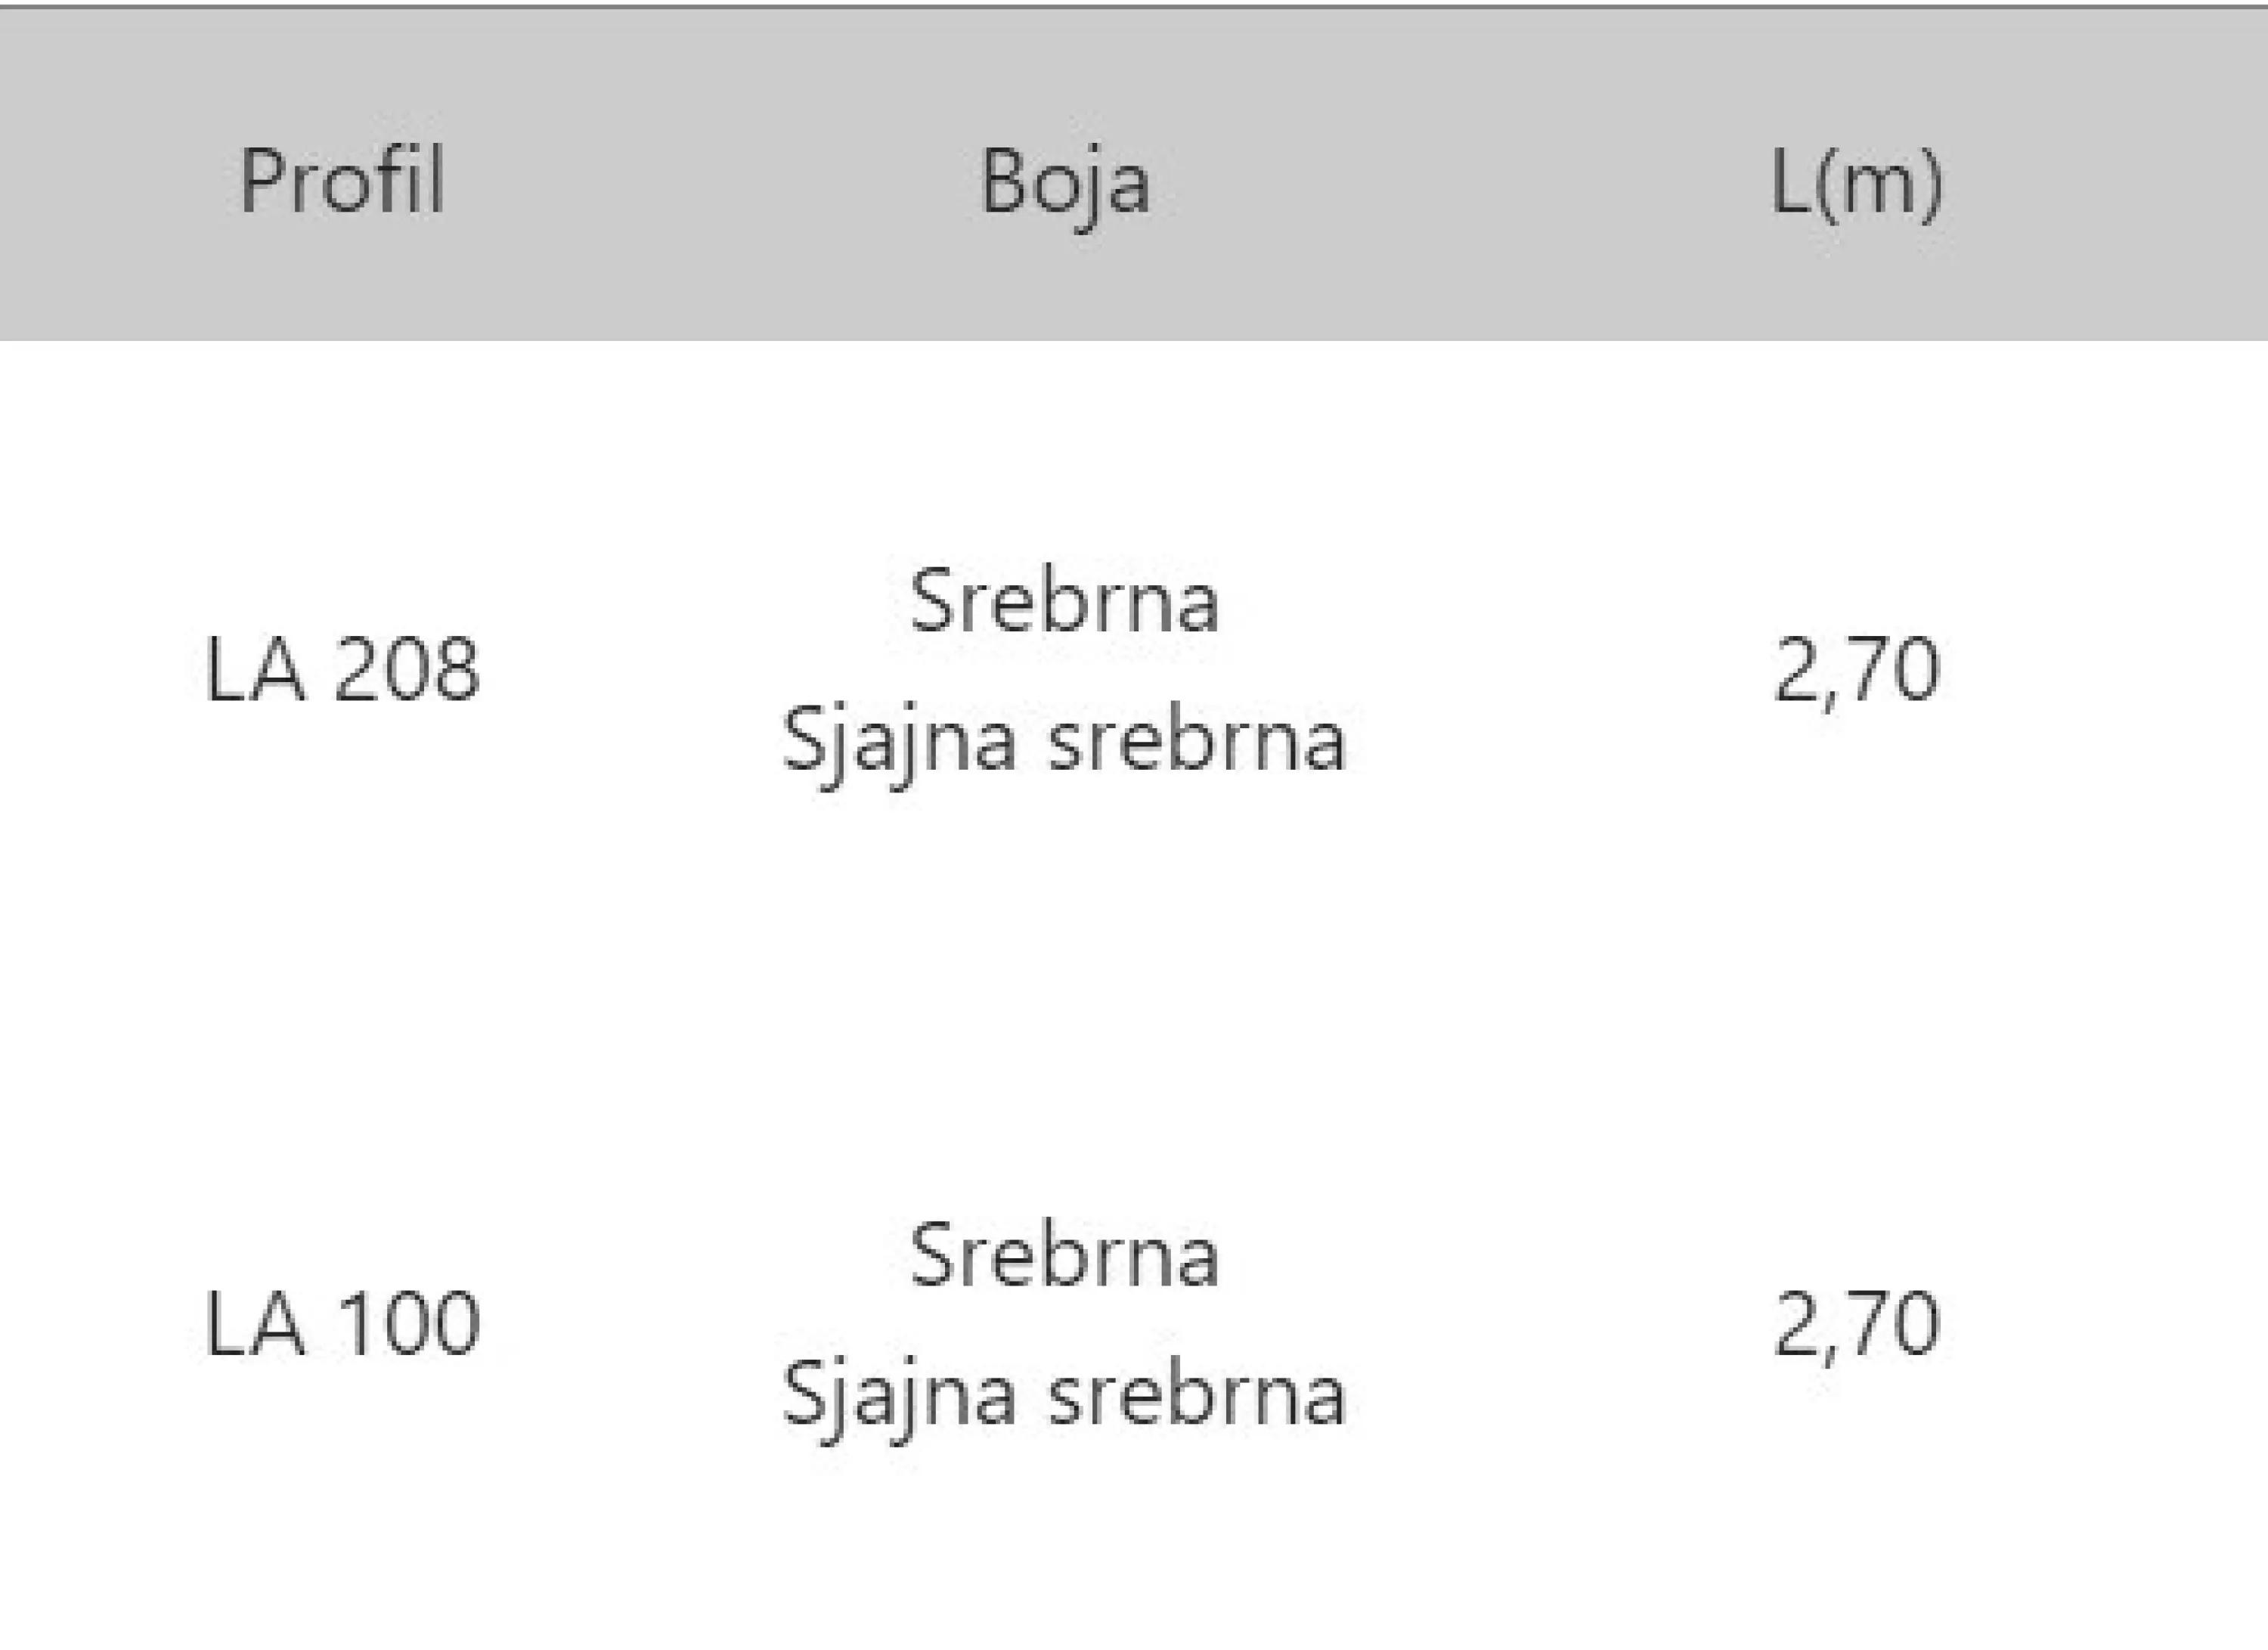Click lowercase srebrna in LA 208 row

(x=1196, y=741)
